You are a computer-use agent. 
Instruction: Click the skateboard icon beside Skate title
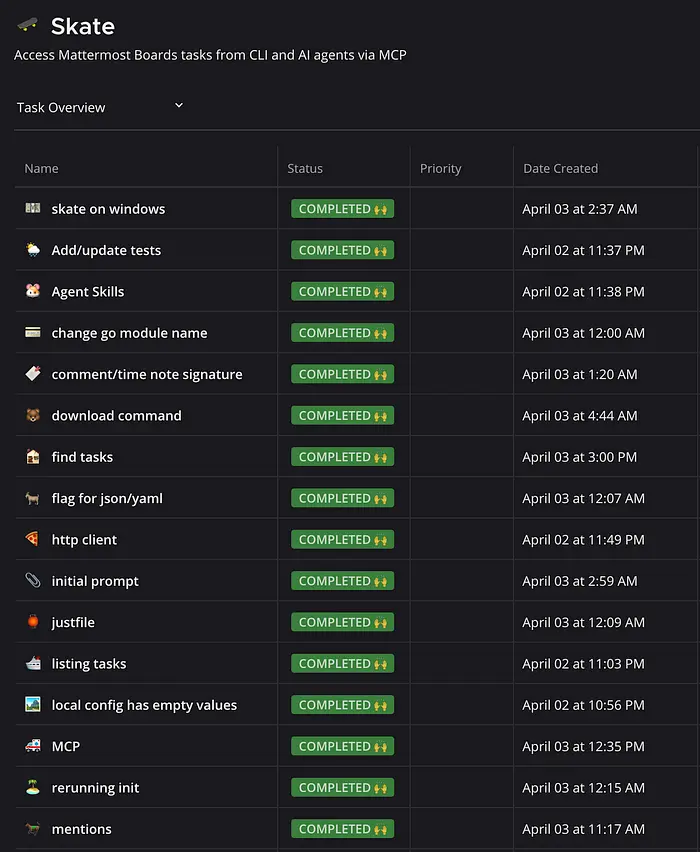29,25
